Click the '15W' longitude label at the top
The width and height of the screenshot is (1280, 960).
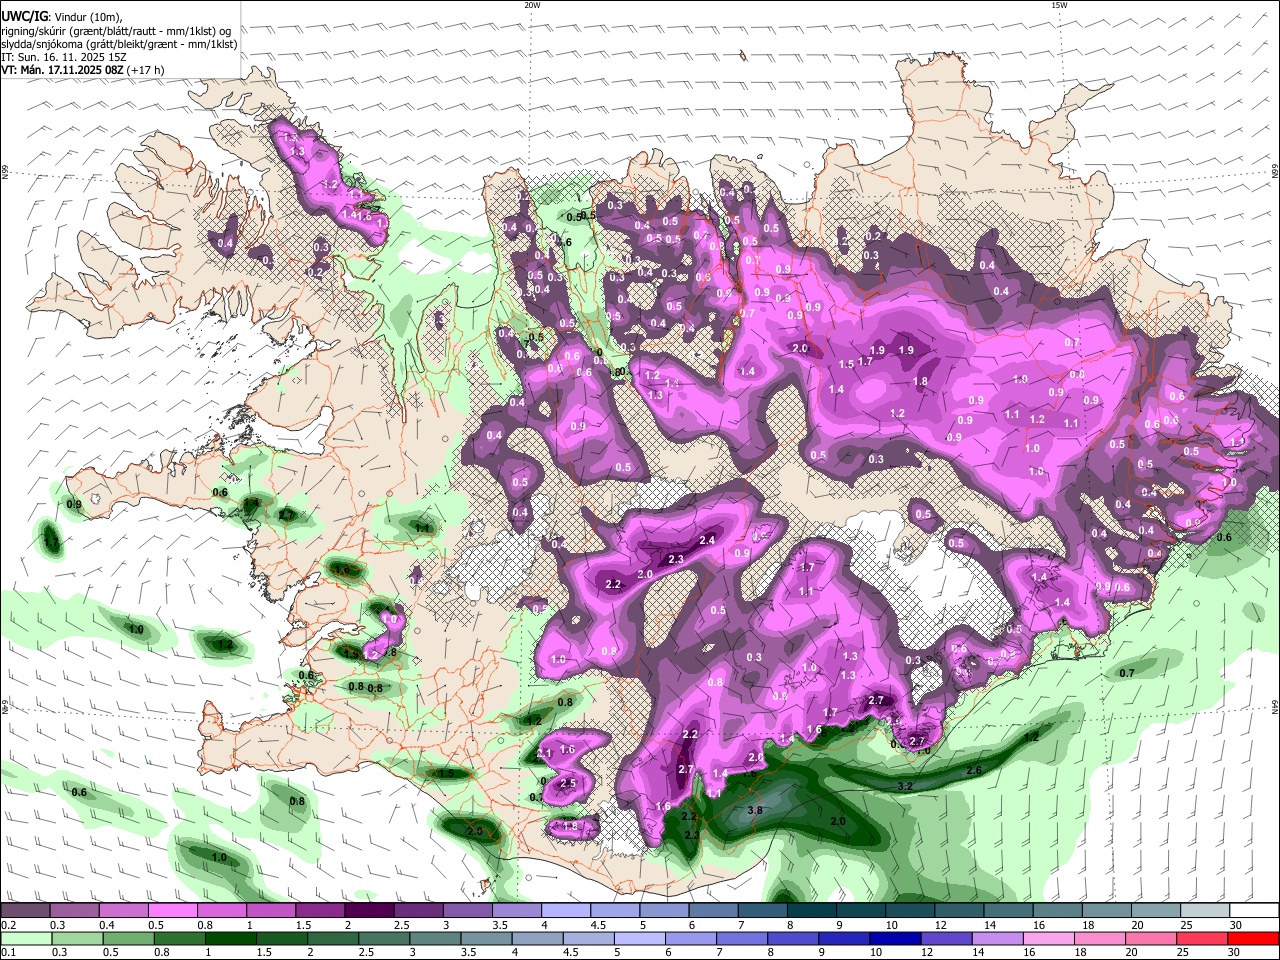point(1059,5)
